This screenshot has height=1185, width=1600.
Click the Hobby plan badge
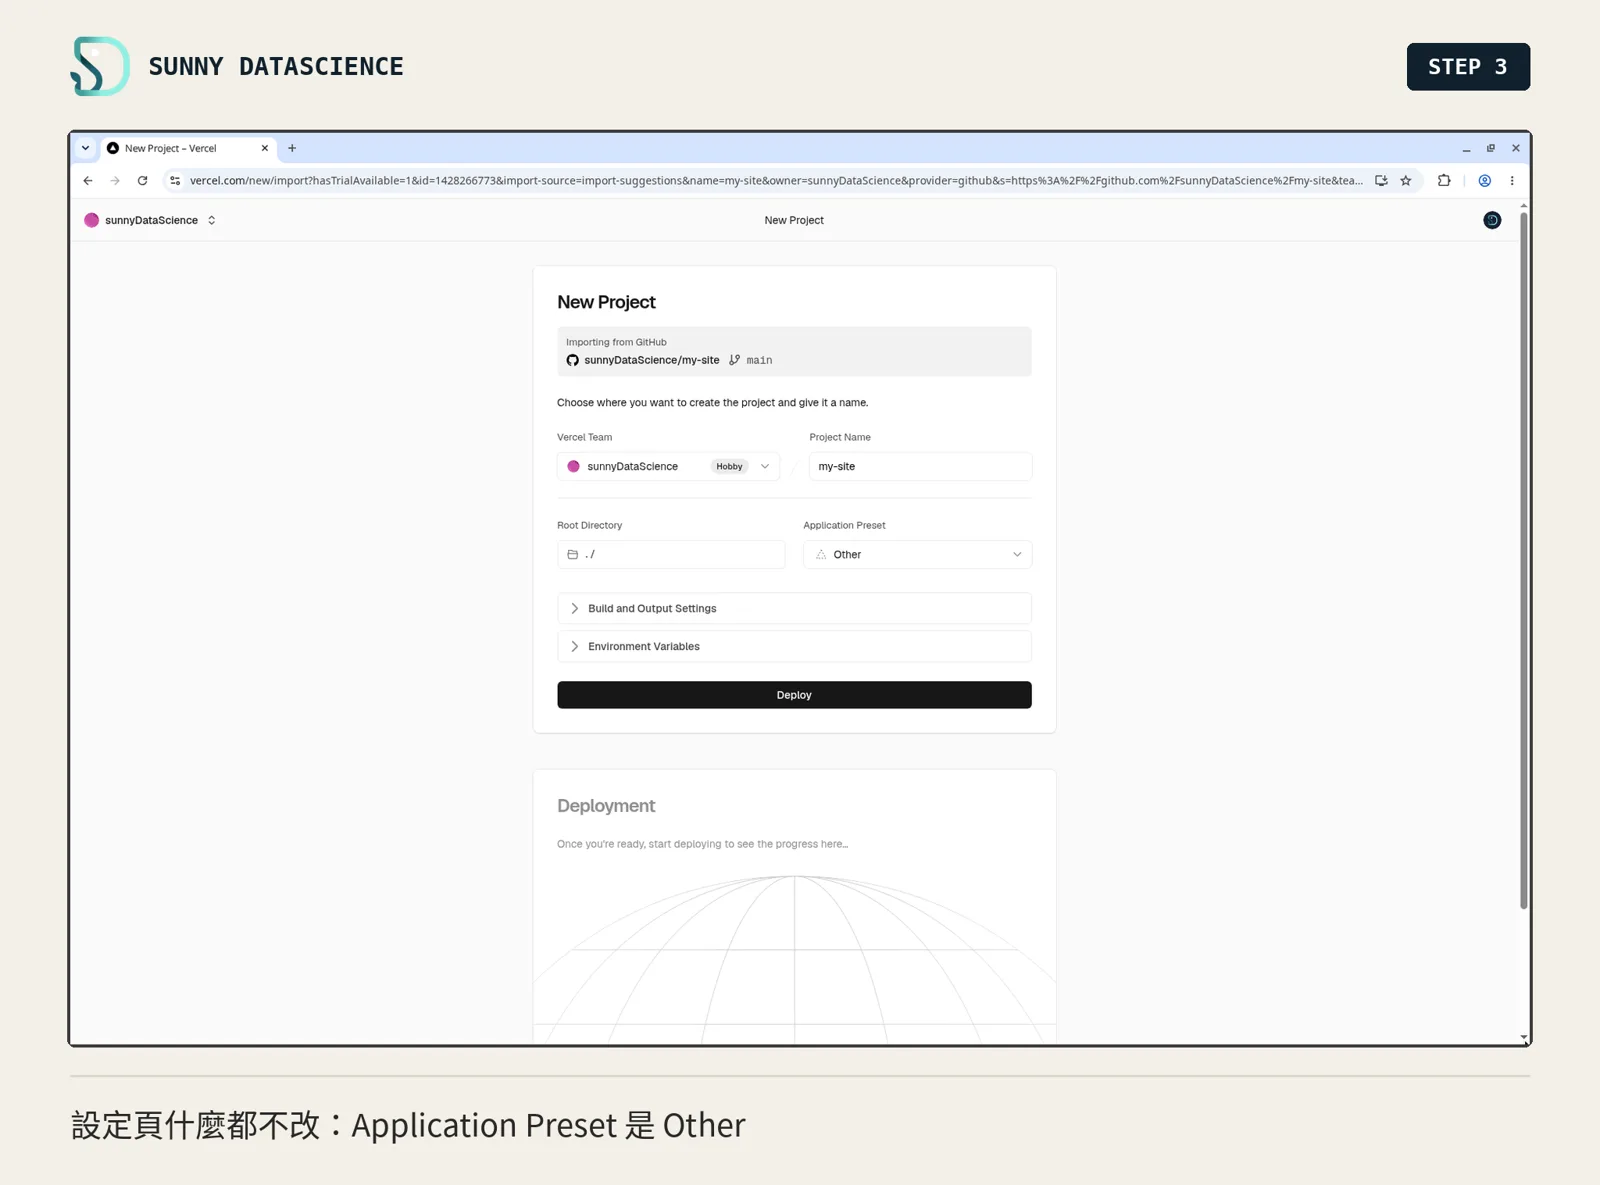point(730,466)
